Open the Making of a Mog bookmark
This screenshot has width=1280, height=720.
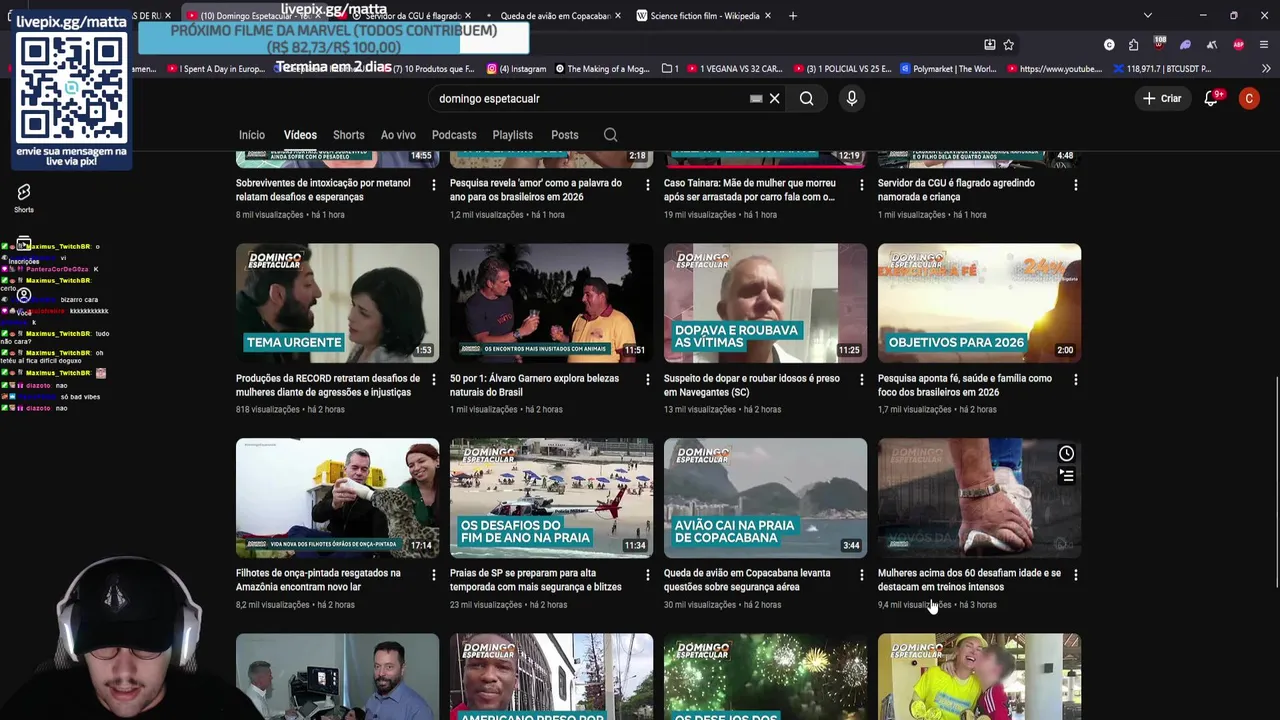[x=602, y=69]
